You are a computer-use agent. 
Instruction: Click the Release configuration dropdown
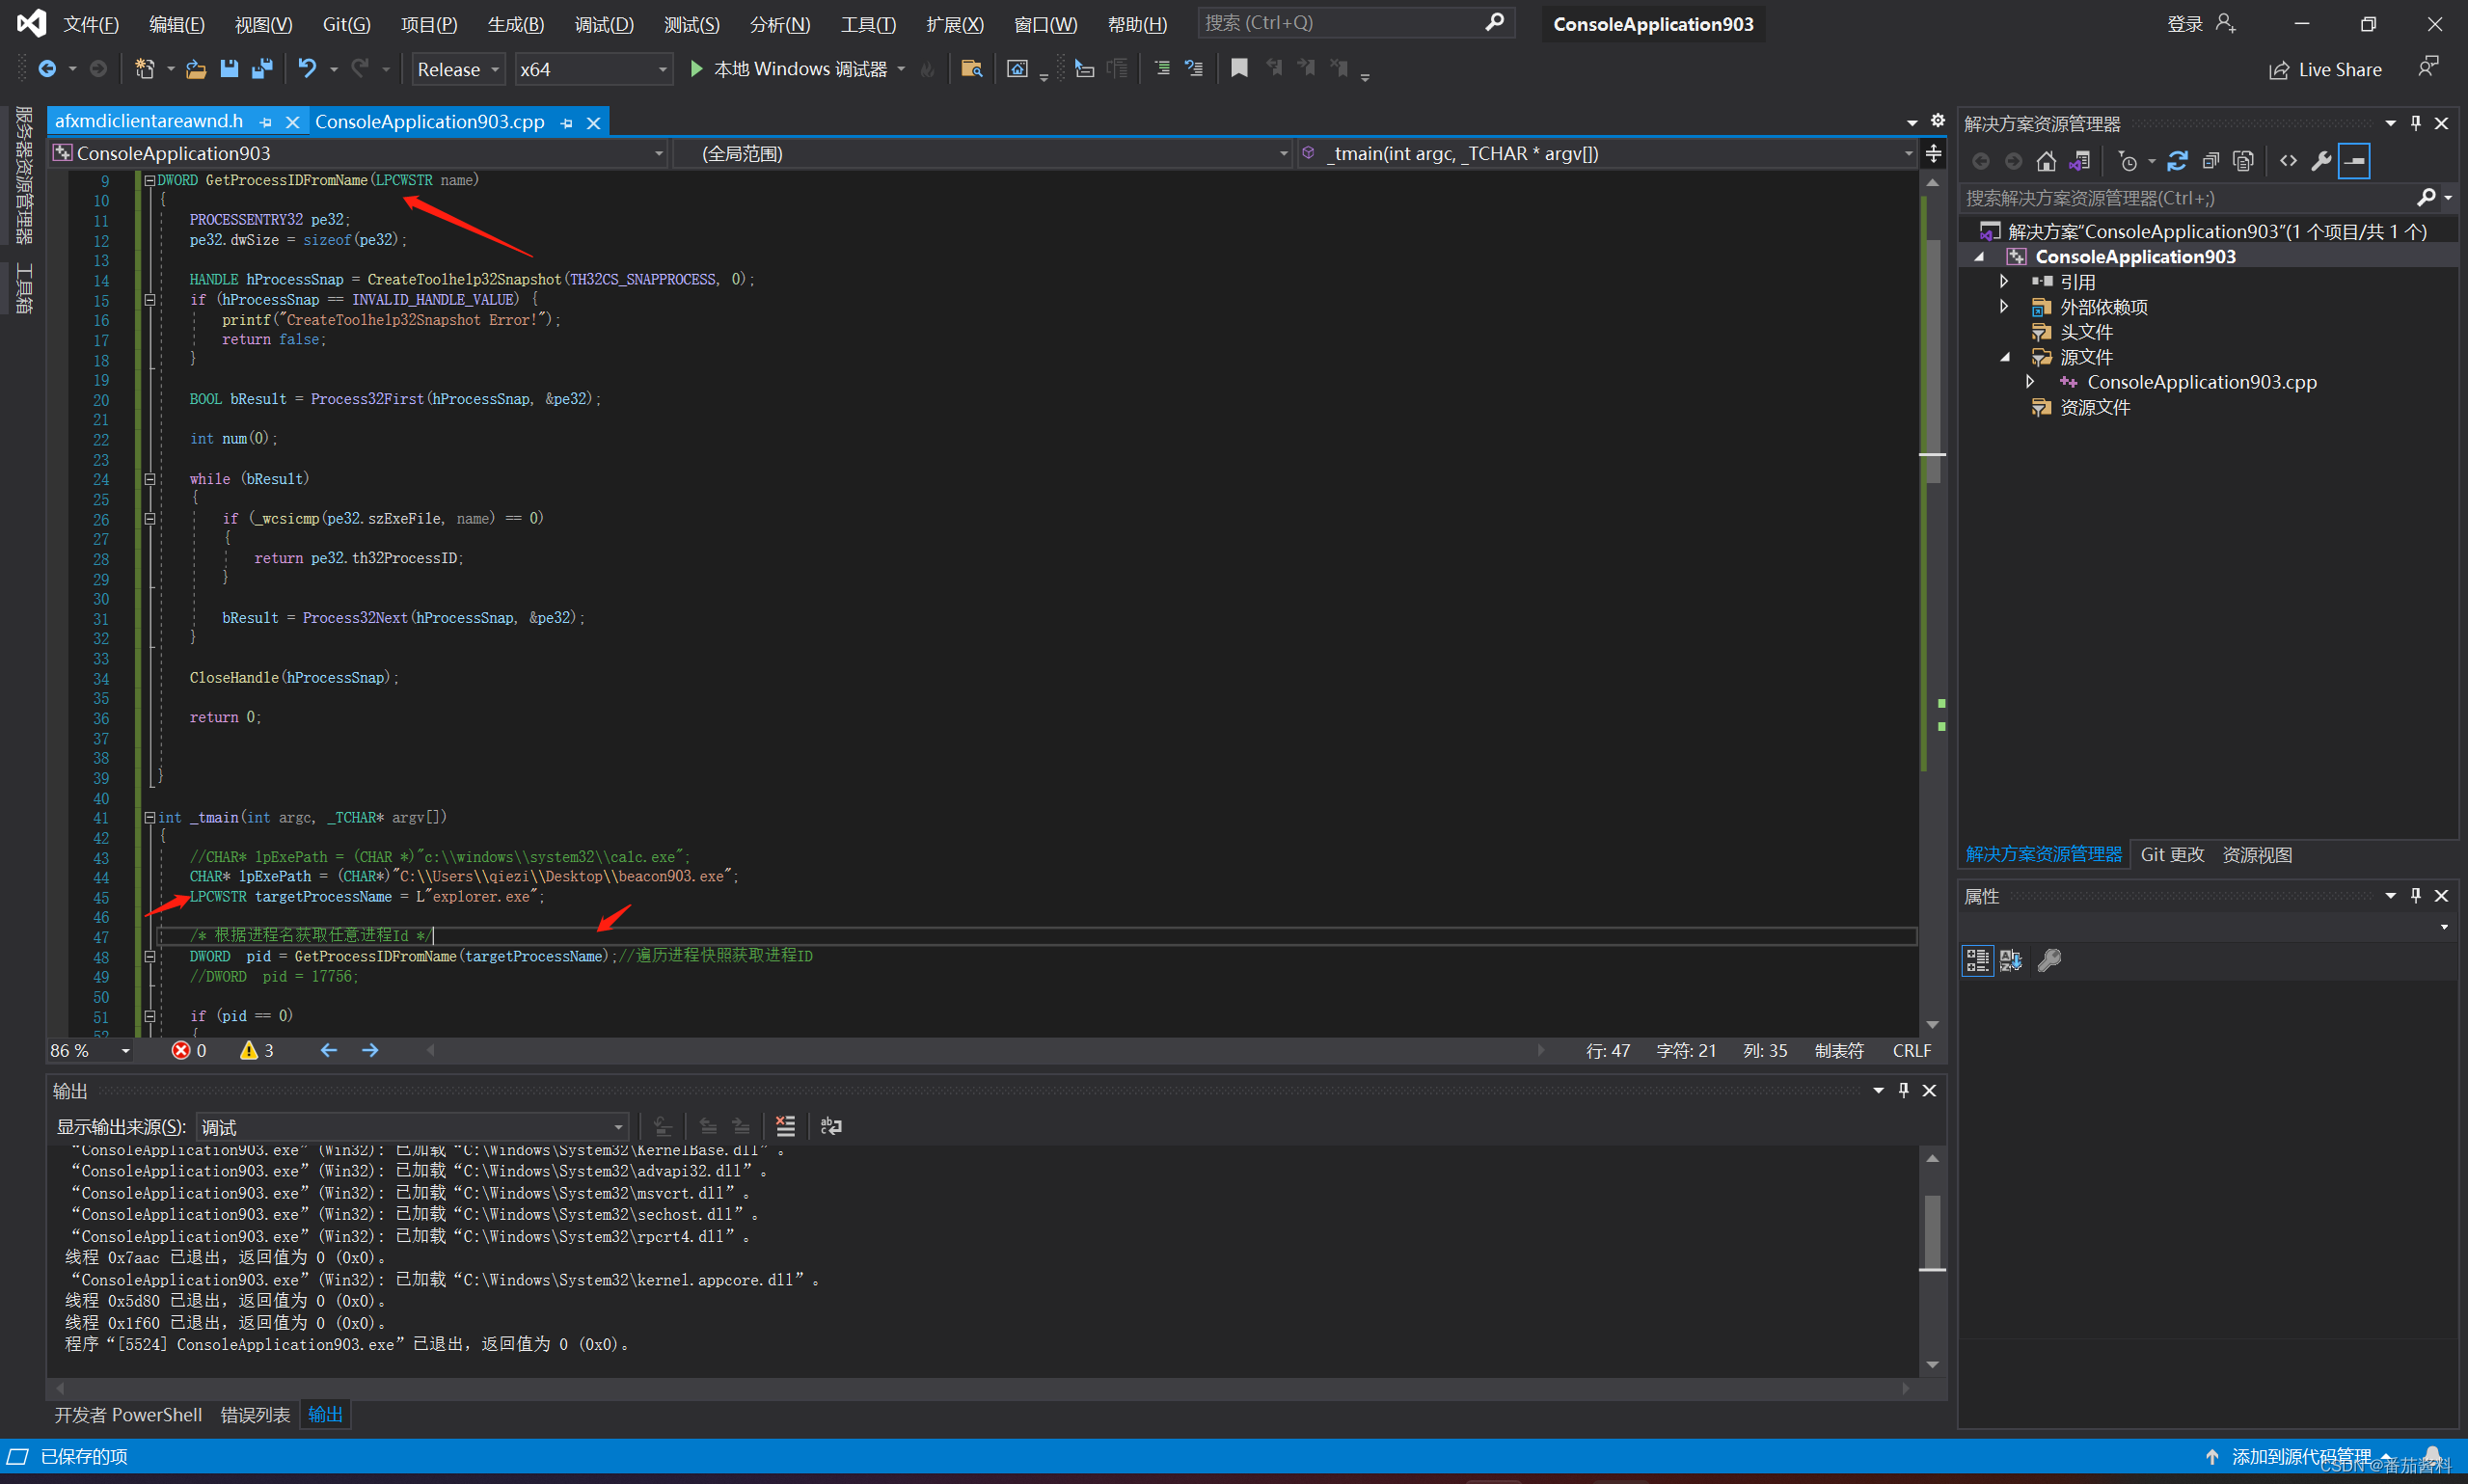click(x=453, y=67)
